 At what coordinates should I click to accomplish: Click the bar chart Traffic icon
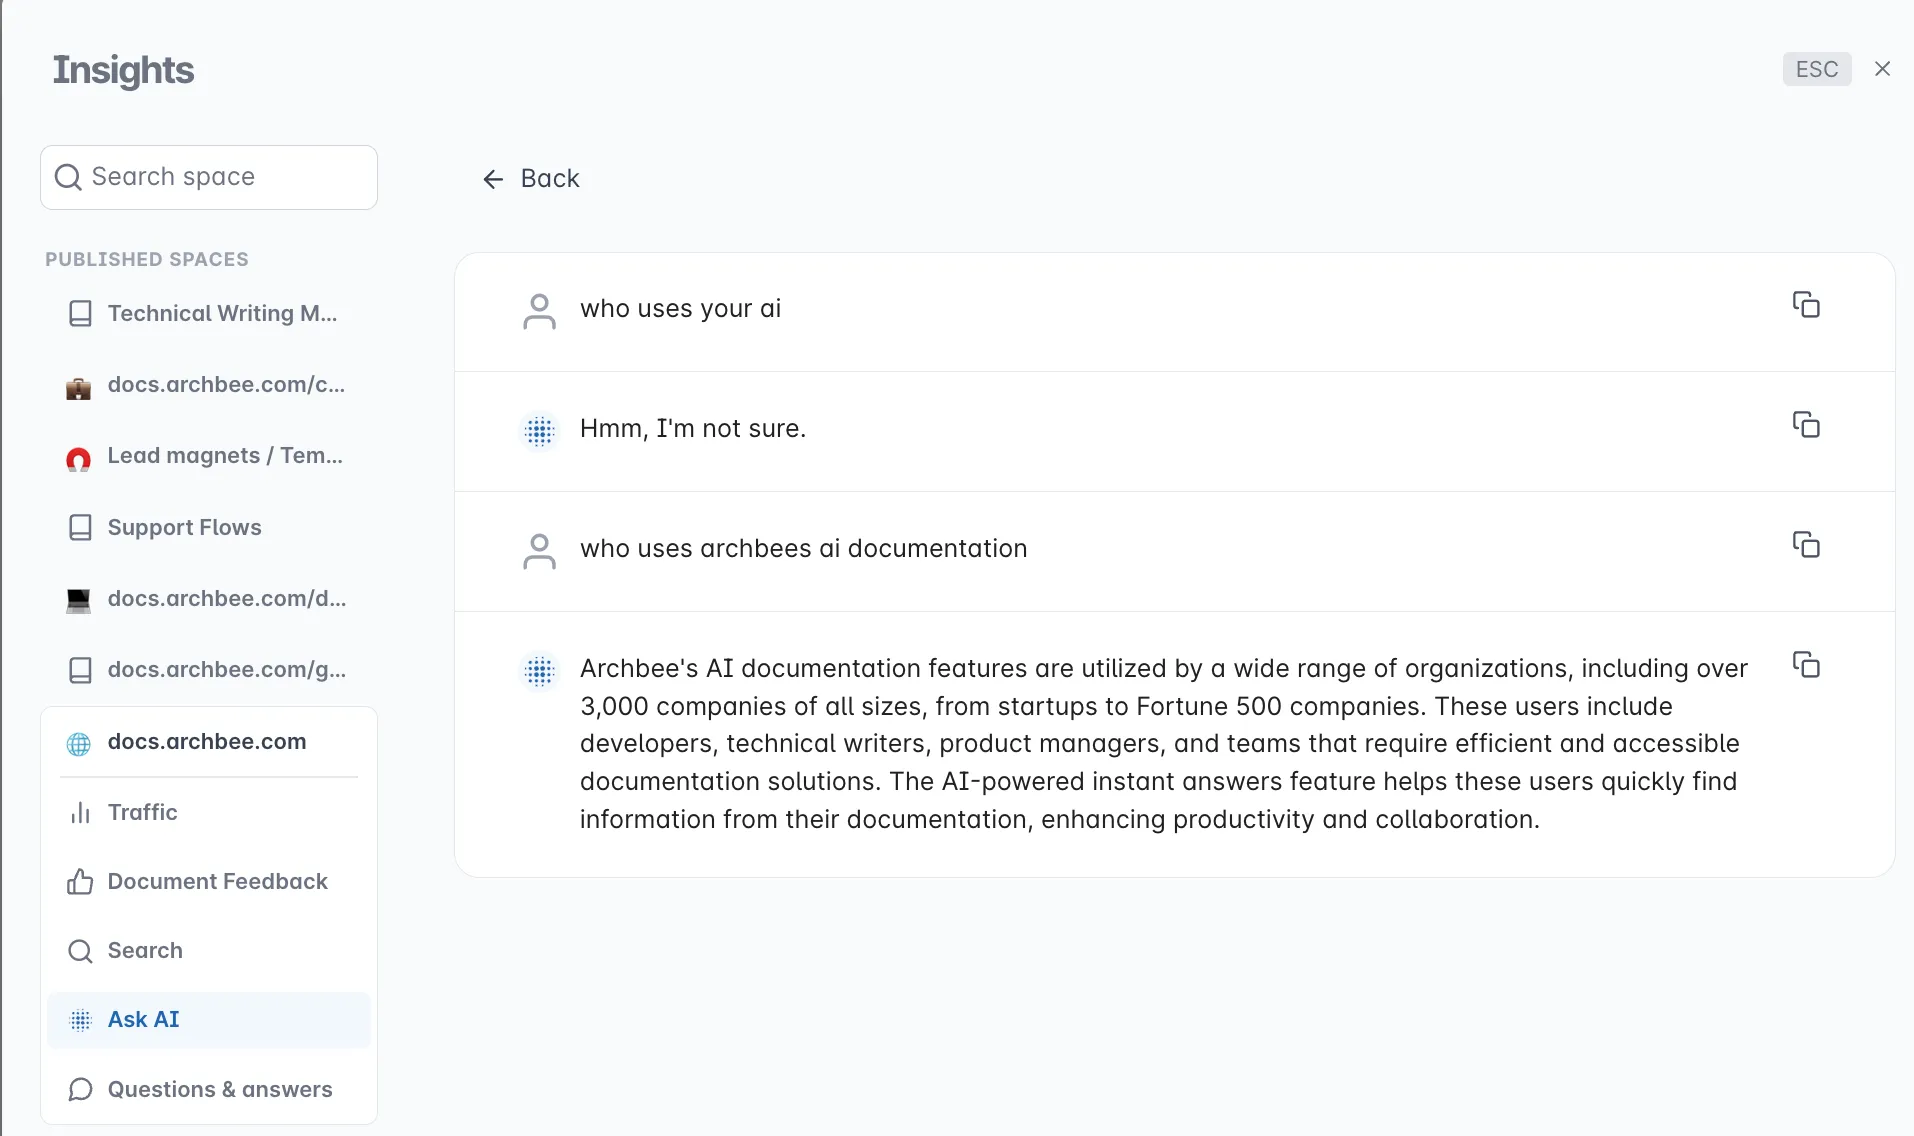(80, 813)
